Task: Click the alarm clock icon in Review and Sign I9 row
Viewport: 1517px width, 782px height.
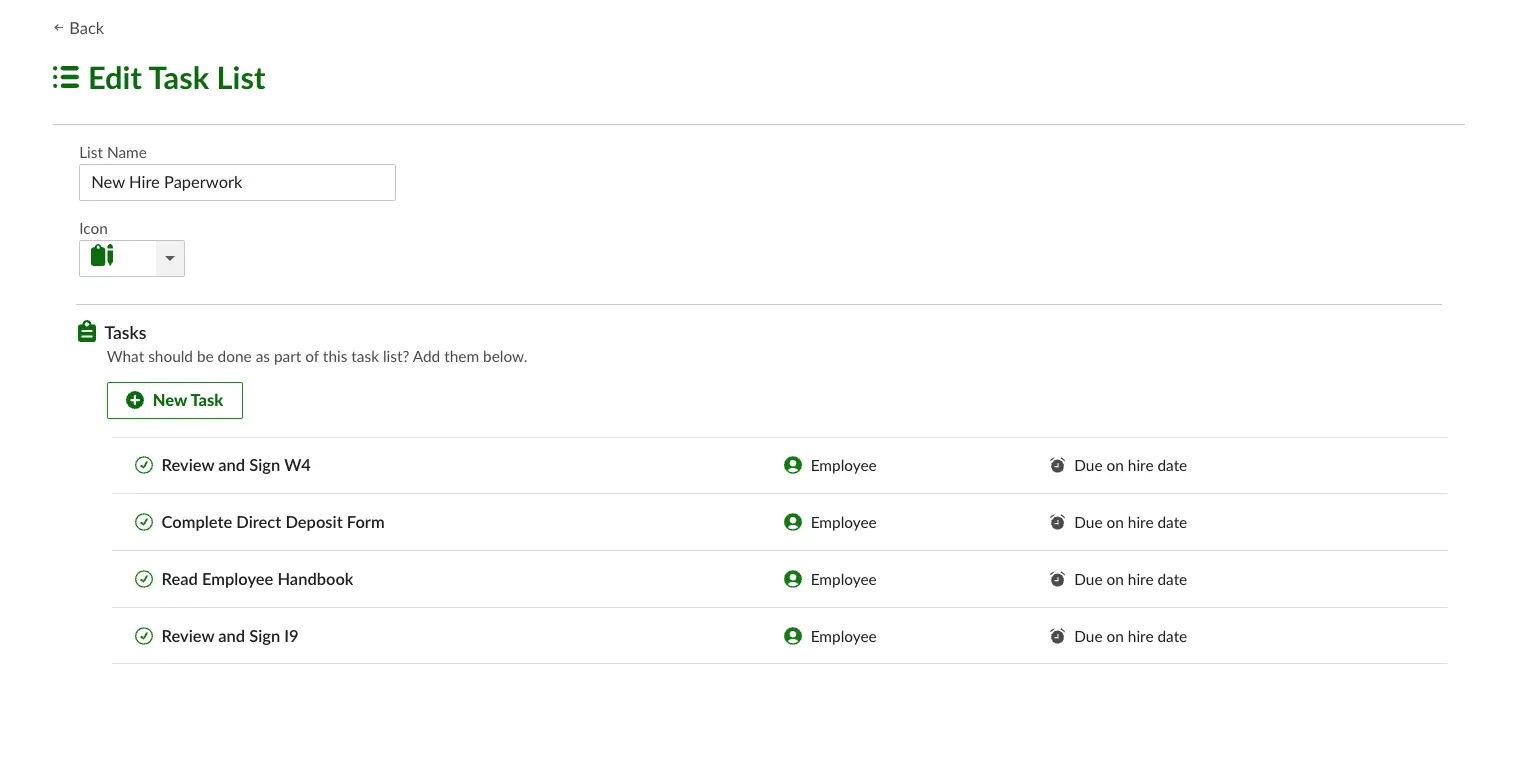Action: point(1057,636)
